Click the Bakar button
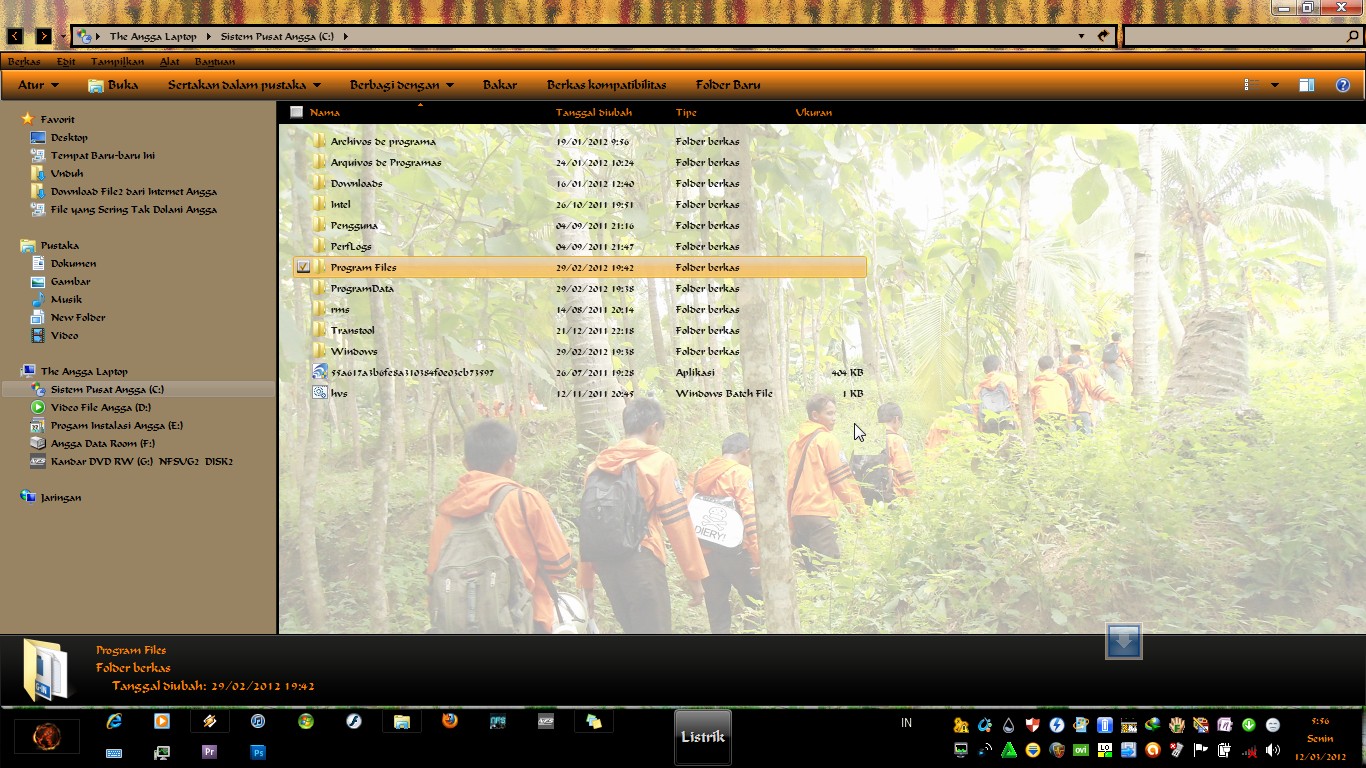Viewport: 1366px width, 768px height. [500, 85]
